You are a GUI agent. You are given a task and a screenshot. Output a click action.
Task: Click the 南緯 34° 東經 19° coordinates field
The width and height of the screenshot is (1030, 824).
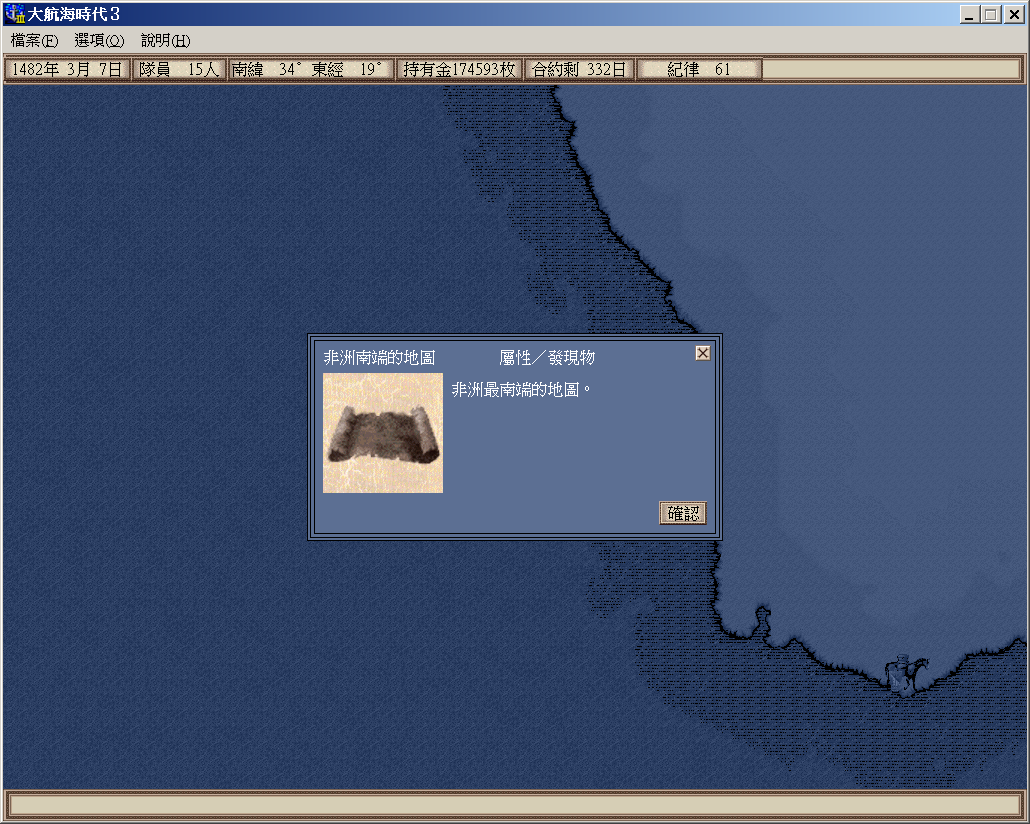[x=310, y=70]
